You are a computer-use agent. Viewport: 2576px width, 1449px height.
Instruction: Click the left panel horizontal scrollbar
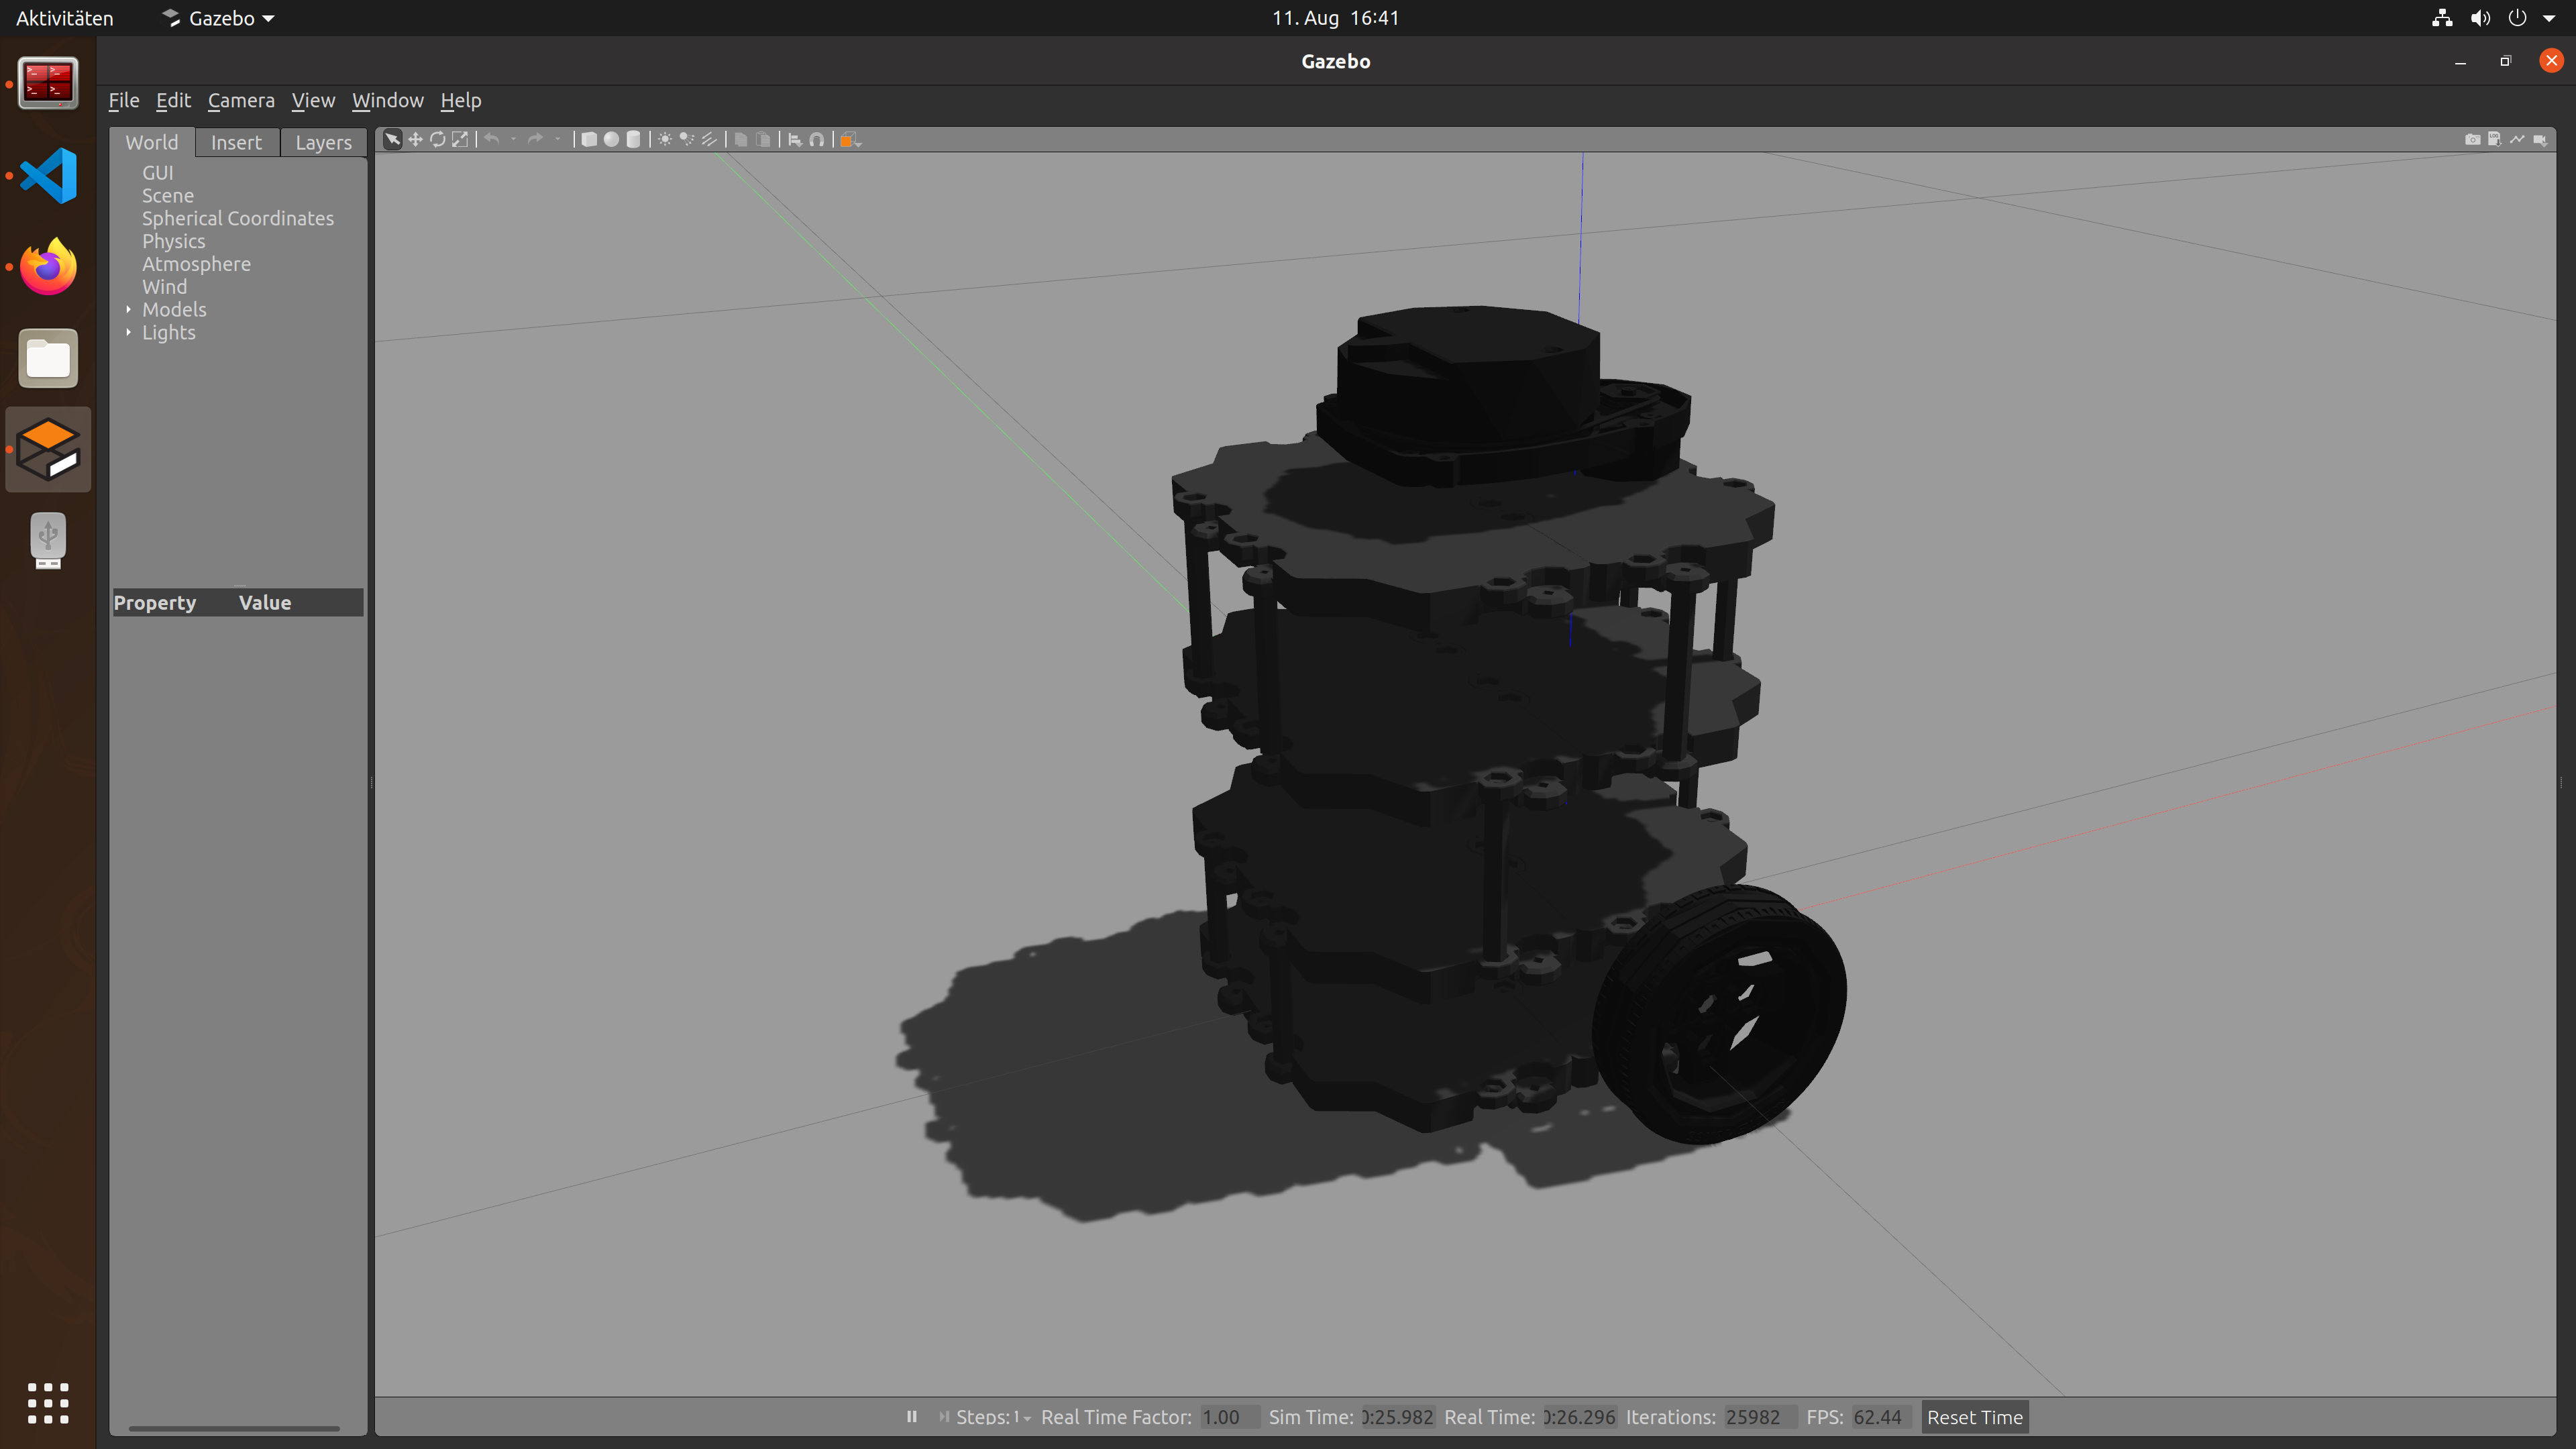(234, 1428)
